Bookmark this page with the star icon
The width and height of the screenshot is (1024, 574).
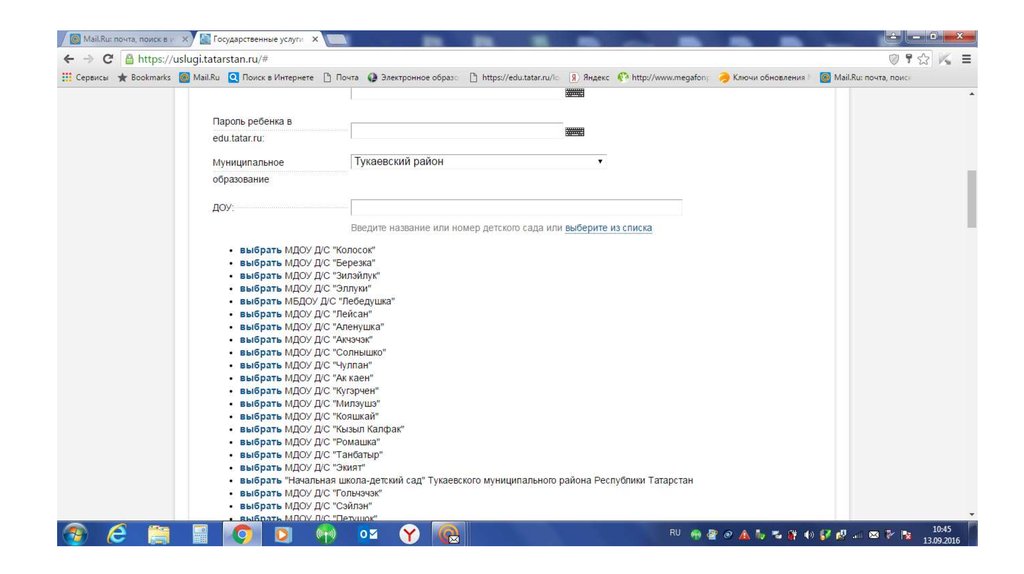[923, 59]
